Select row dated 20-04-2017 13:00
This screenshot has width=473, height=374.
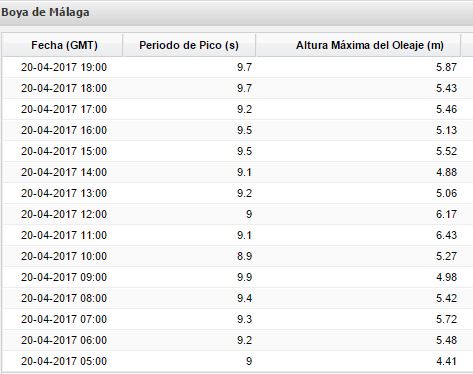point(231,193)
